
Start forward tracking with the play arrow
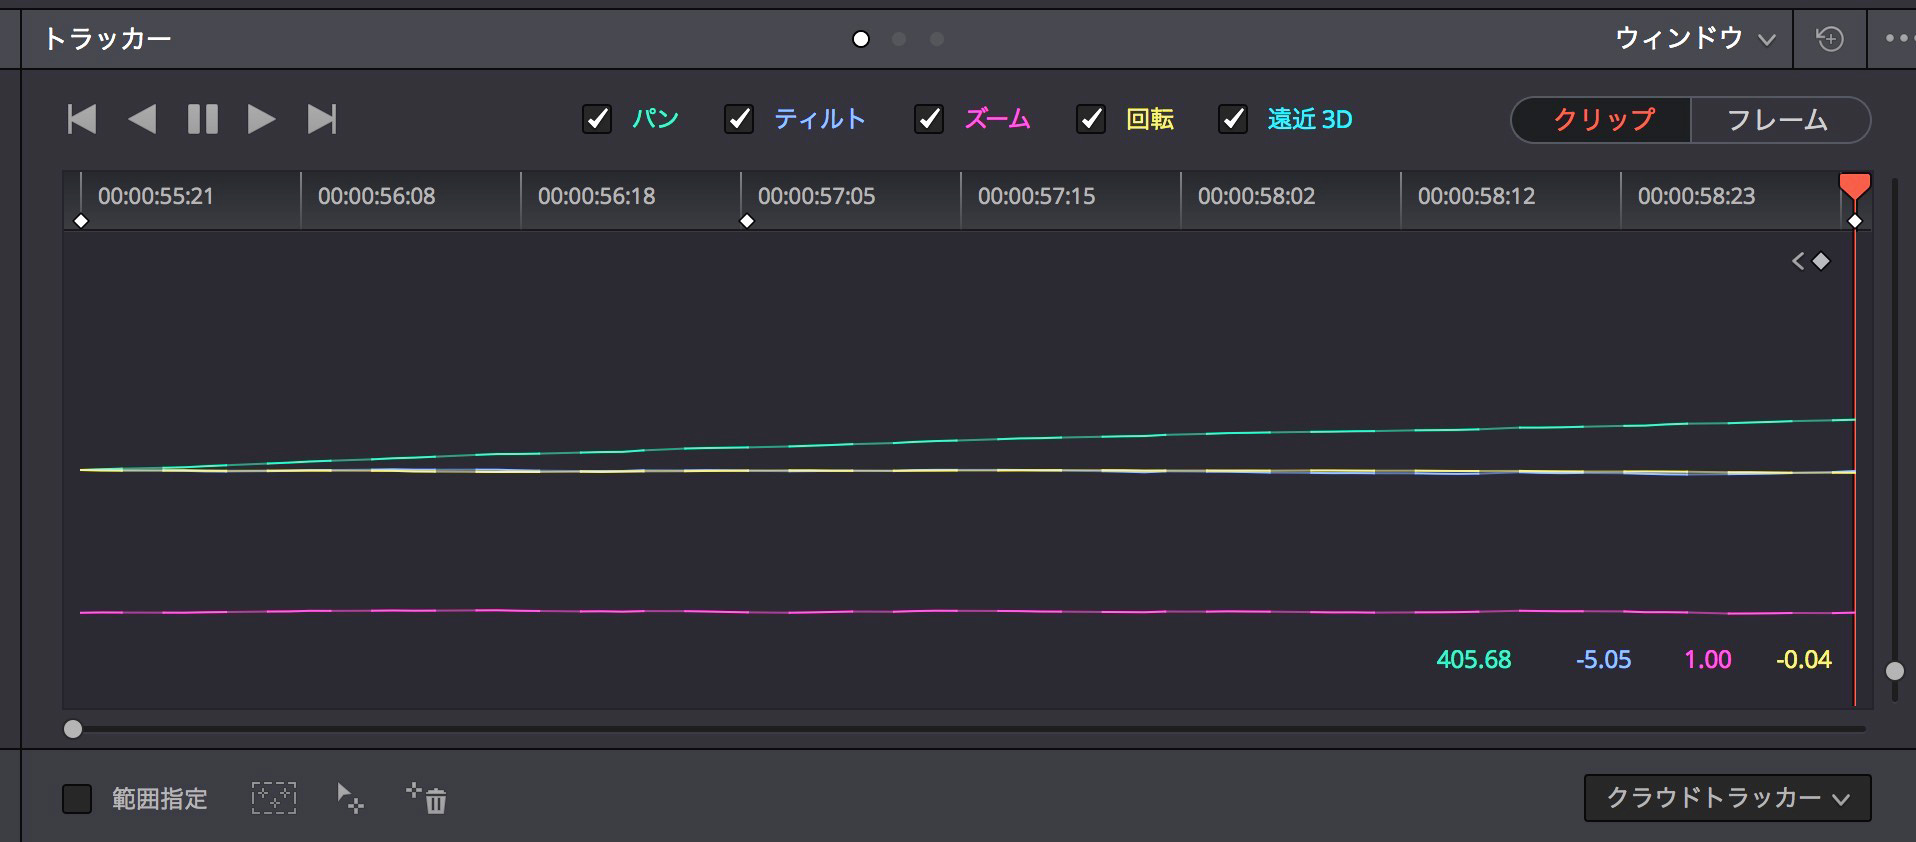click(261, 120)
